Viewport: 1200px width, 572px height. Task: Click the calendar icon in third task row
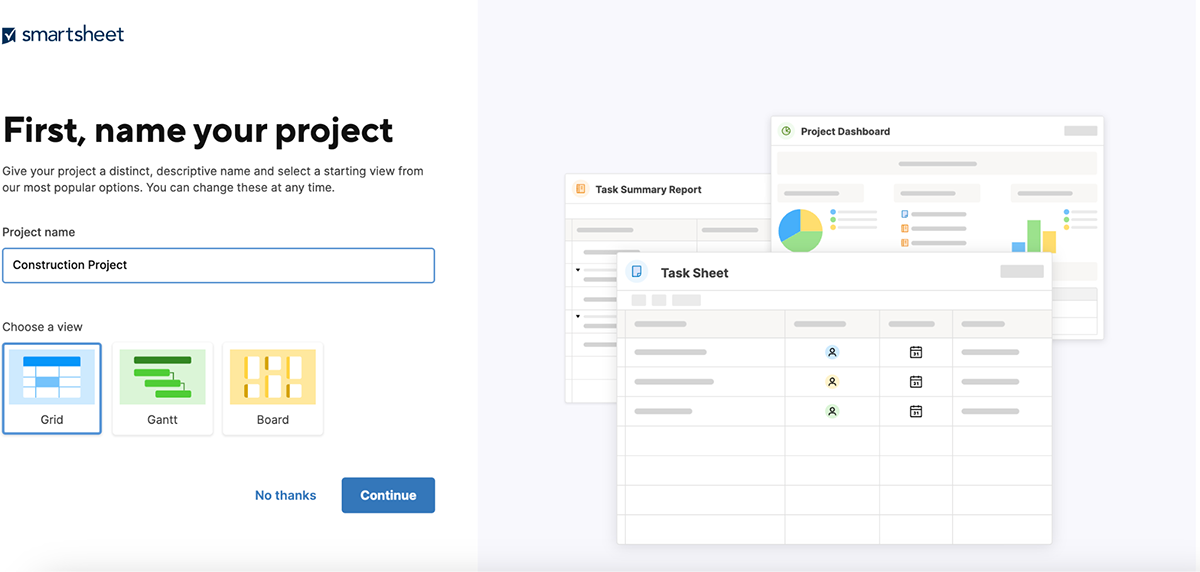pos(915,411)
